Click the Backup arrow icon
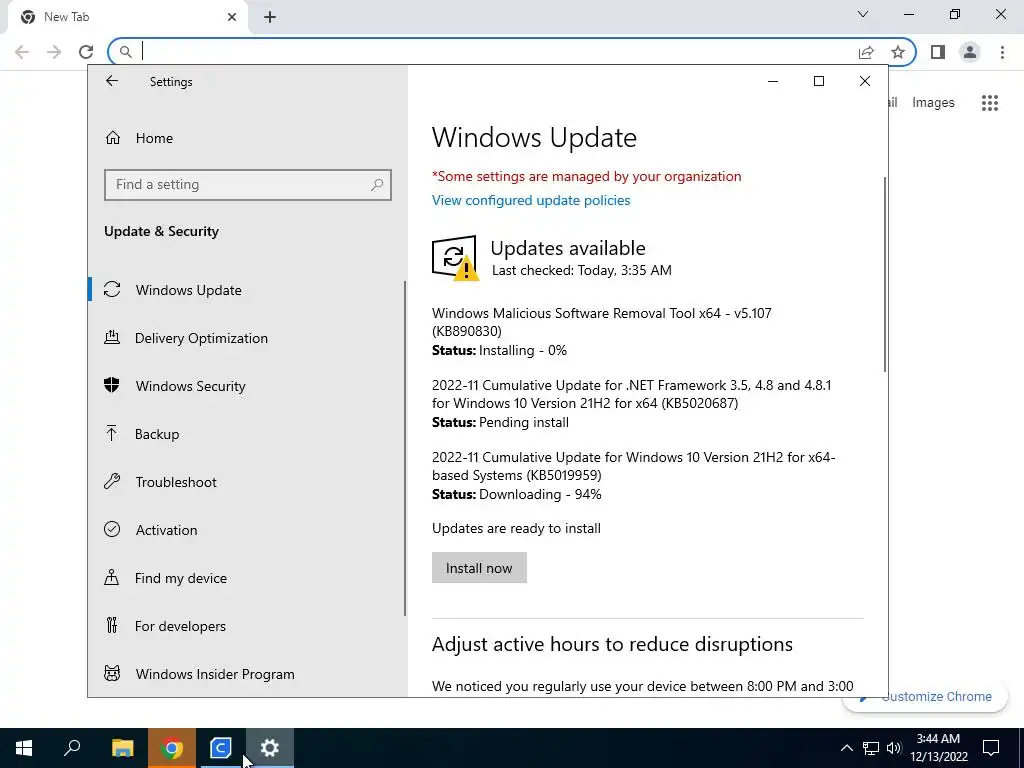The height and width of the screenshot is (768, 1024). coord(112,434)
